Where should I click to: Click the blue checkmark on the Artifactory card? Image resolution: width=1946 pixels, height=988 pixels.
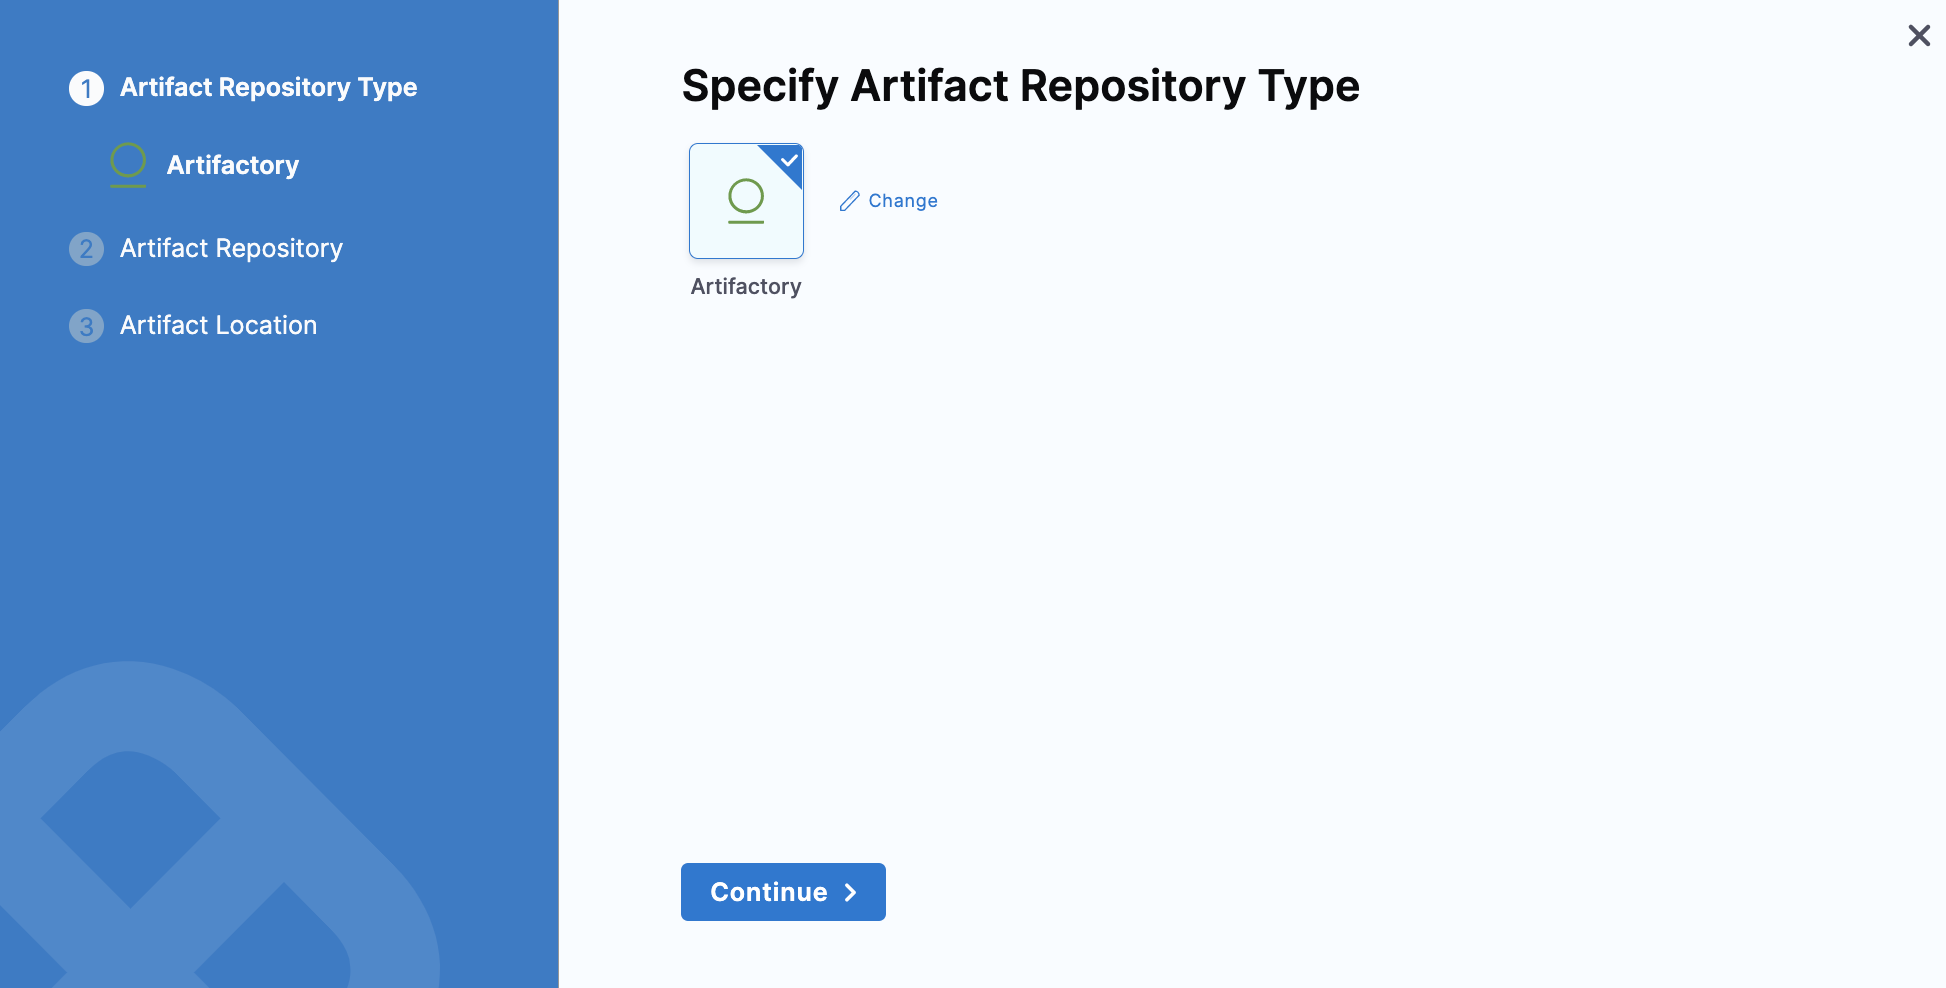coord(789,160)
